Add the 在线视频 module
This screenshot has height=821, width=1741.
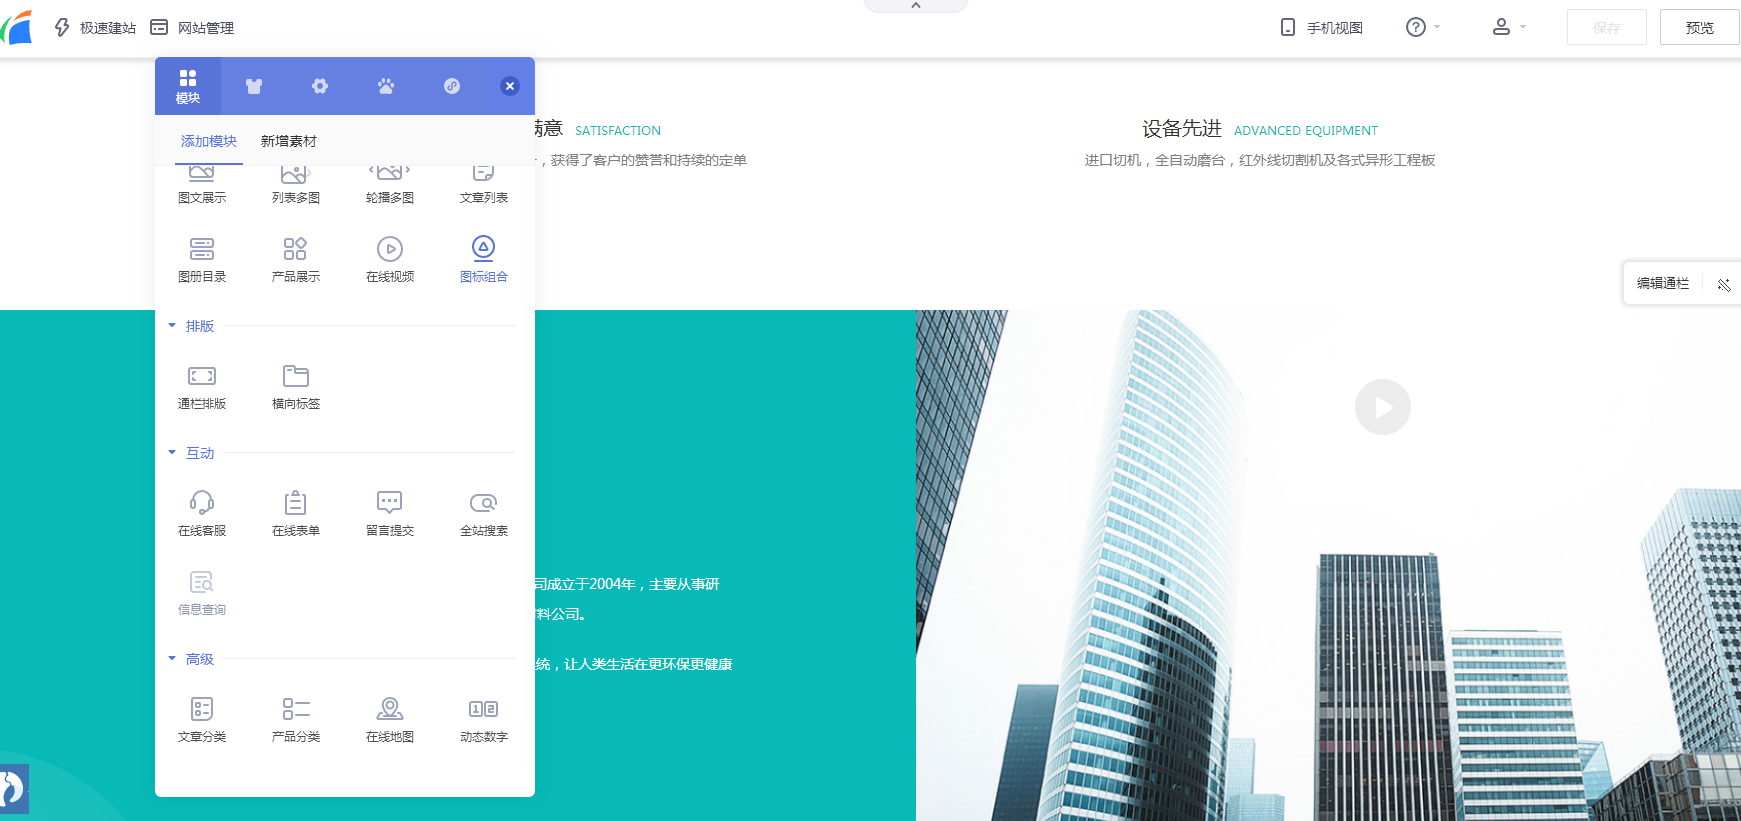point(389,258)
